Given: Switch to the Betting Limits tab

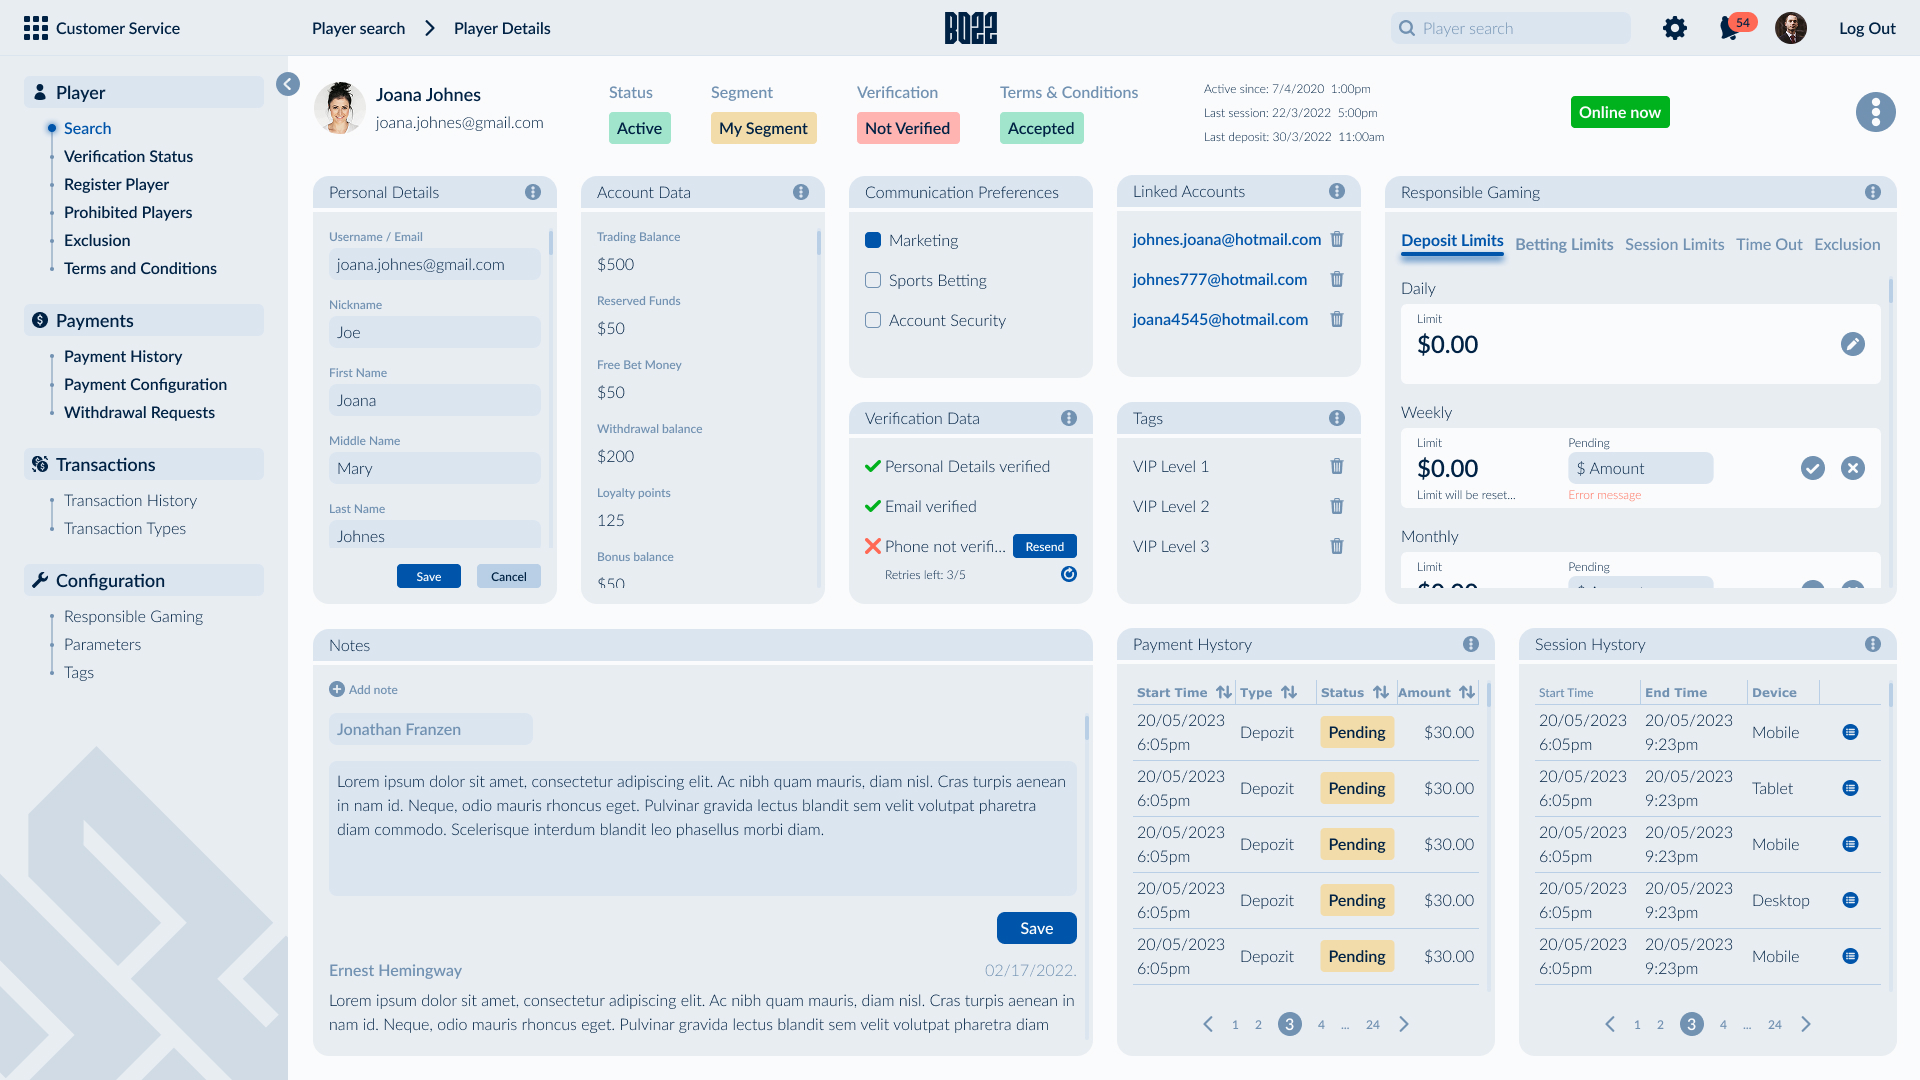Looking at the screenshot, I should (1563, 244).
